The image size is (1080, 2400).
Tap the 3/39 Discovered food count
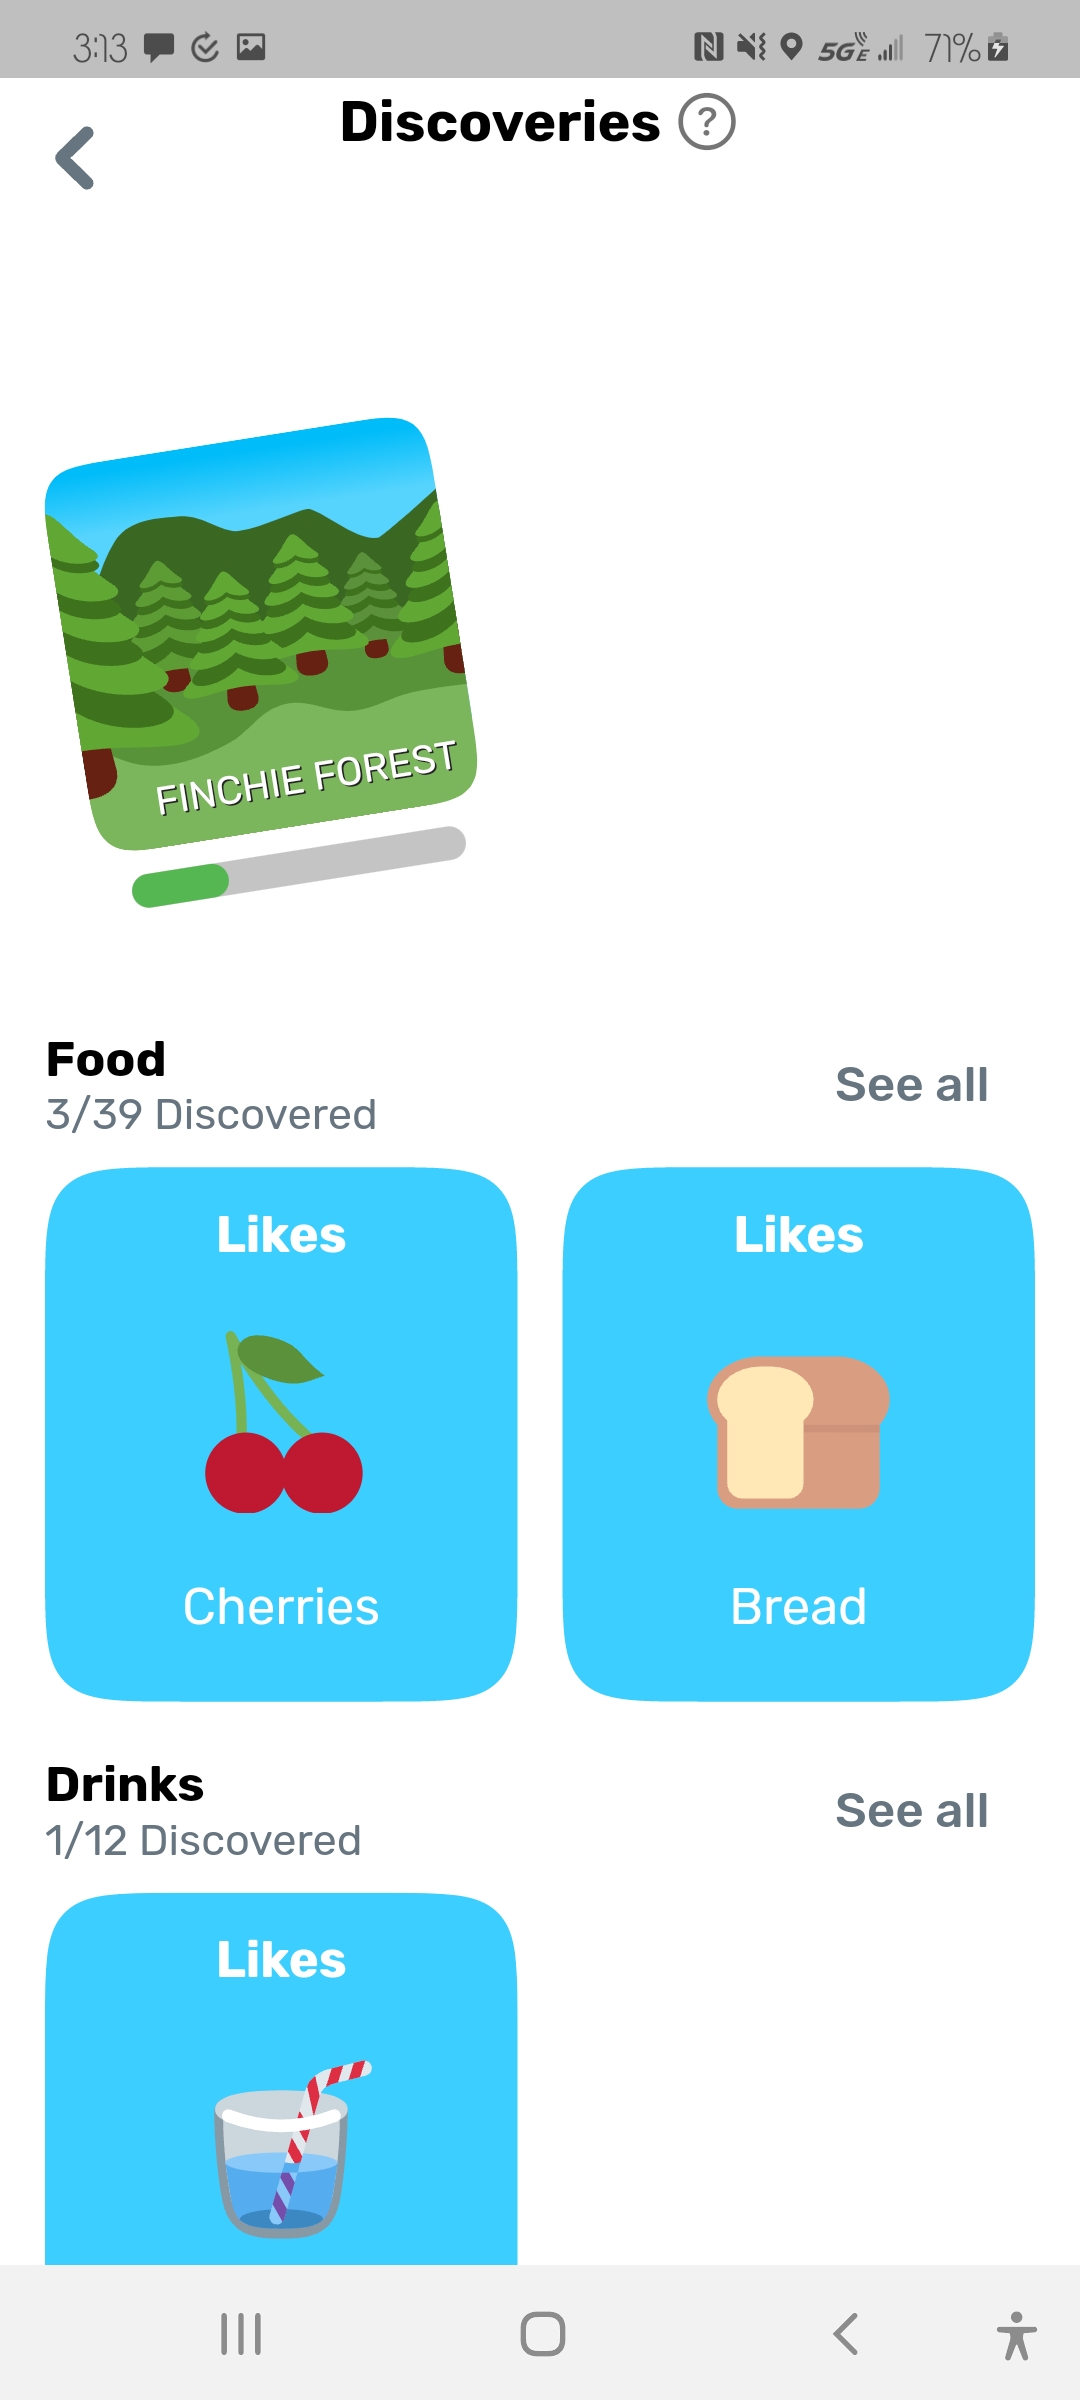pyautogui.click(x=211, y=1115)
